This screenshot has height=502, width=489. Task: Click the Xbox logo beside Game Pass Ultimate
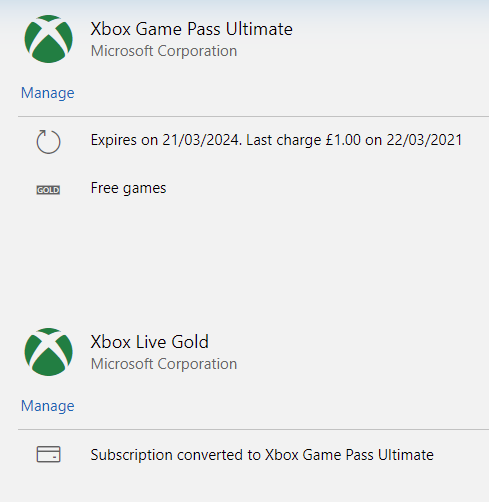(x=48, y=39)
